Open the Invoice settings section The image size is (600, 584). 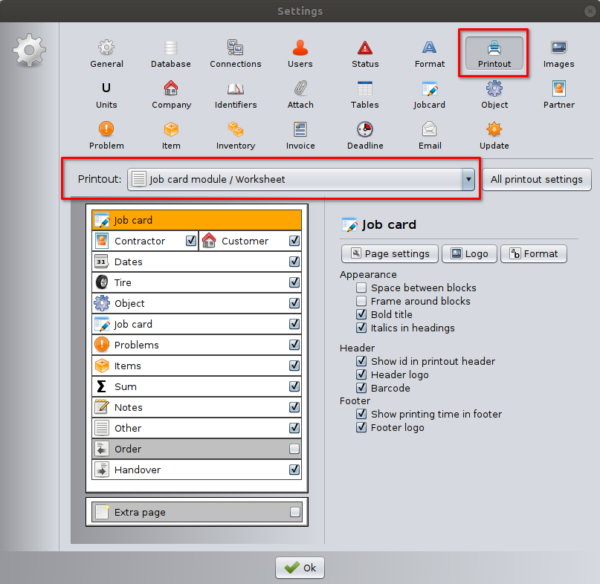[300, 136]
